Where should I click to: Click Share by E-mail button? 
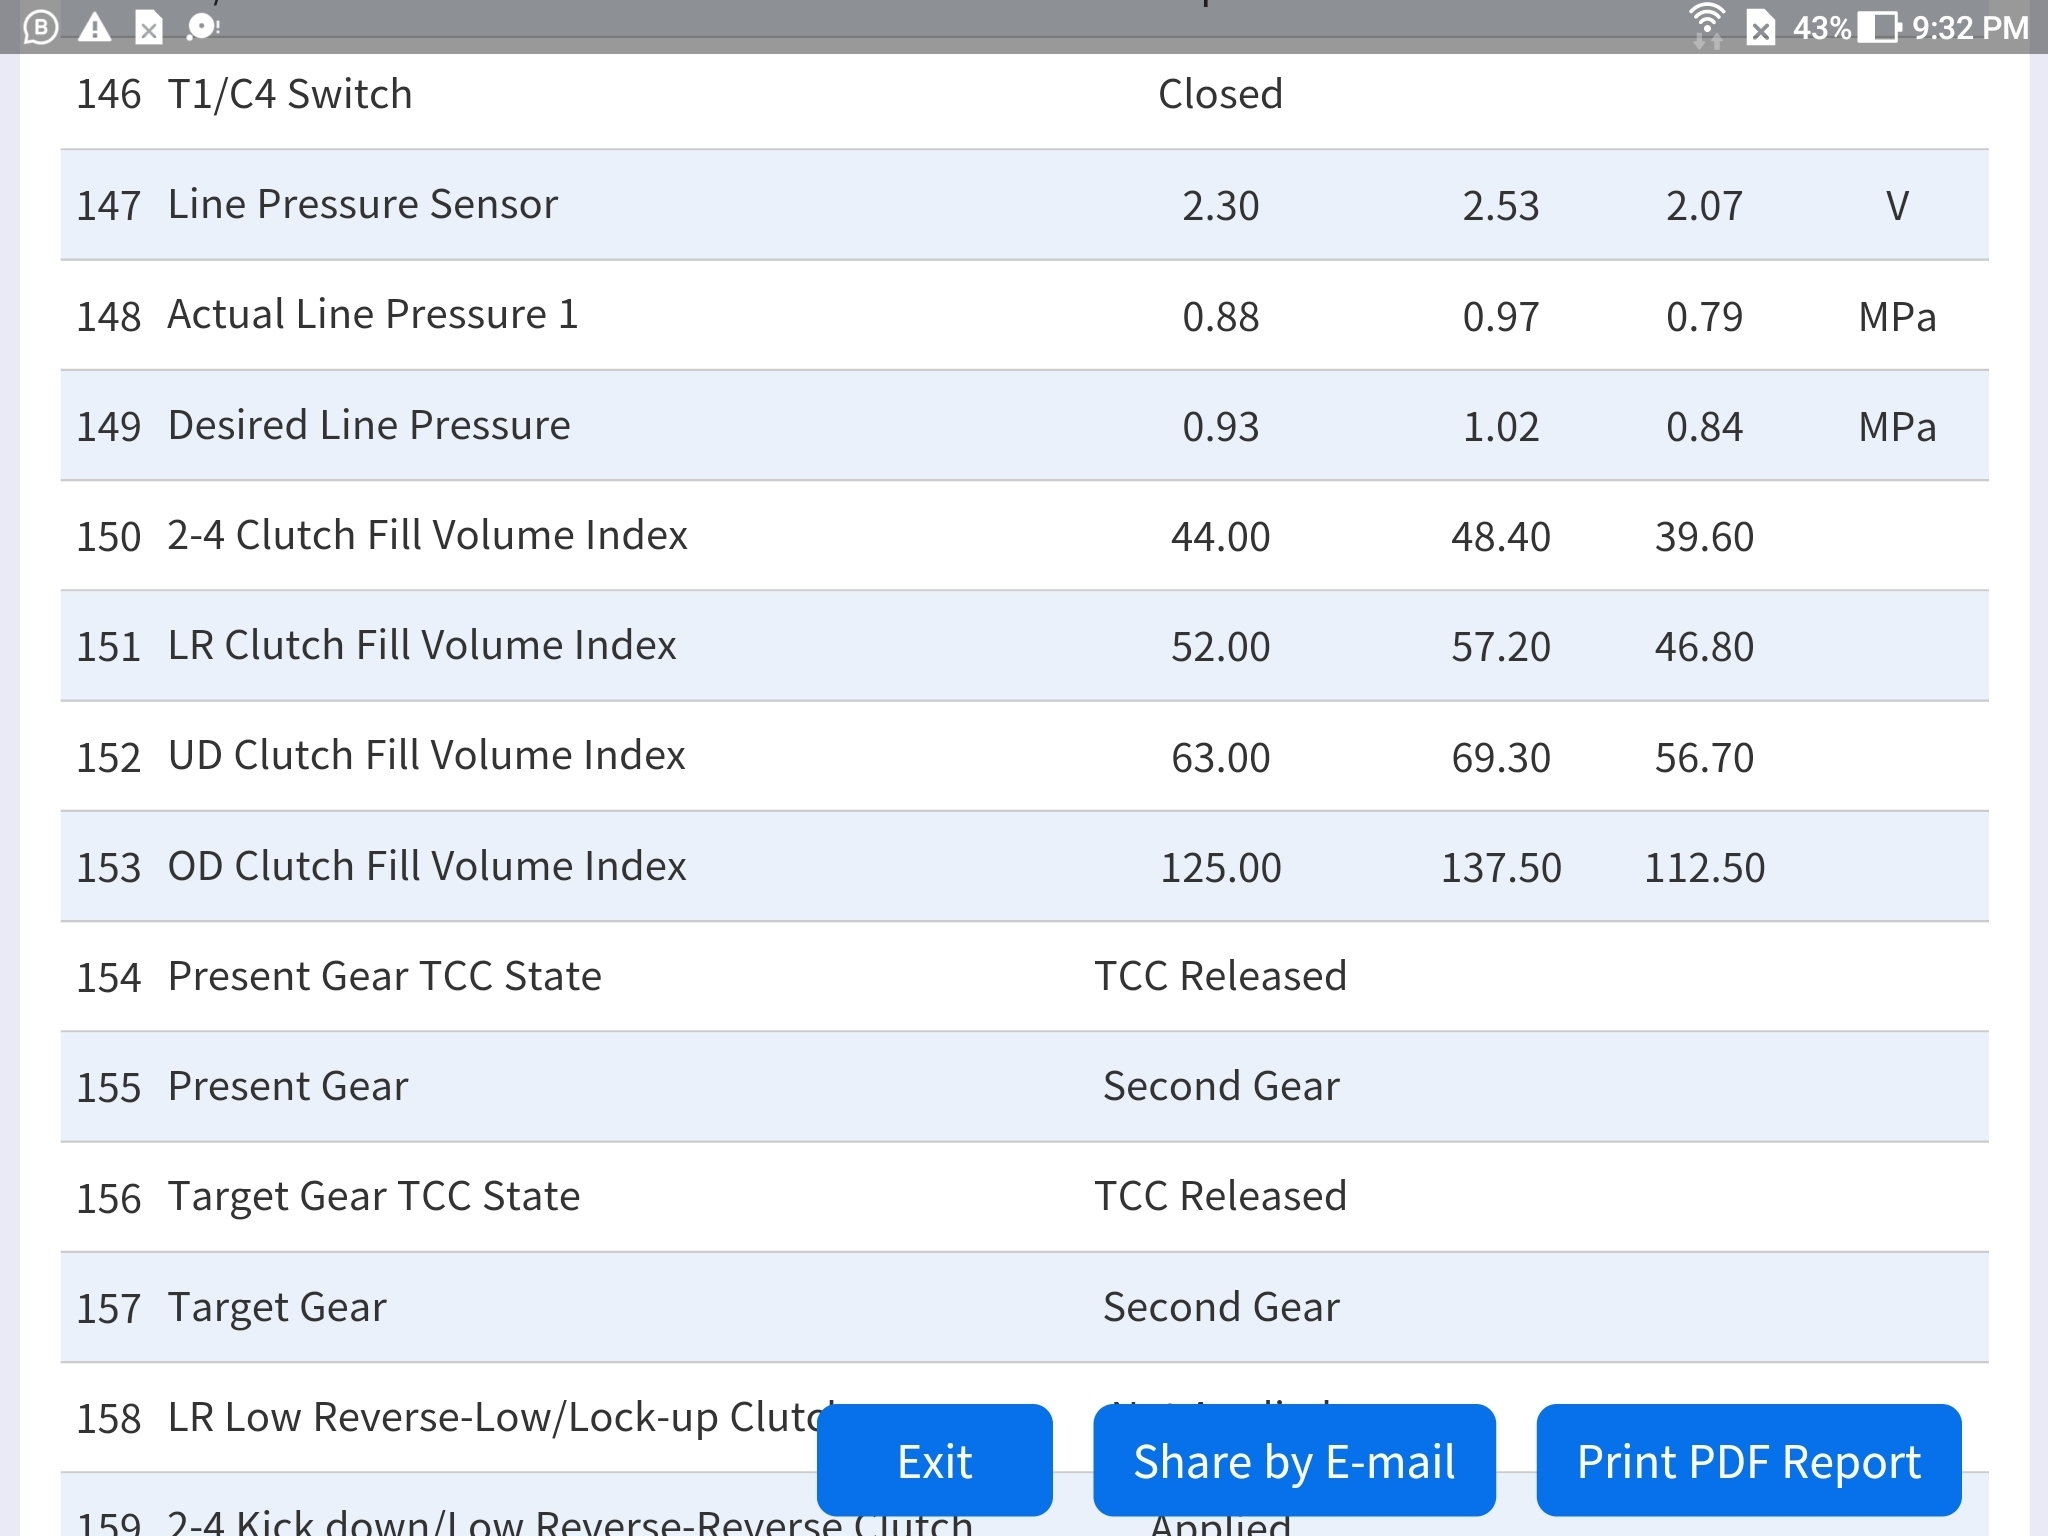coord(1294,1461)
